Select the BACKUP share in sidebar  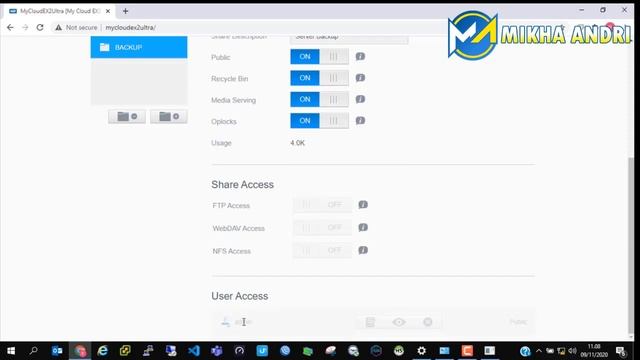click(139, 47)
